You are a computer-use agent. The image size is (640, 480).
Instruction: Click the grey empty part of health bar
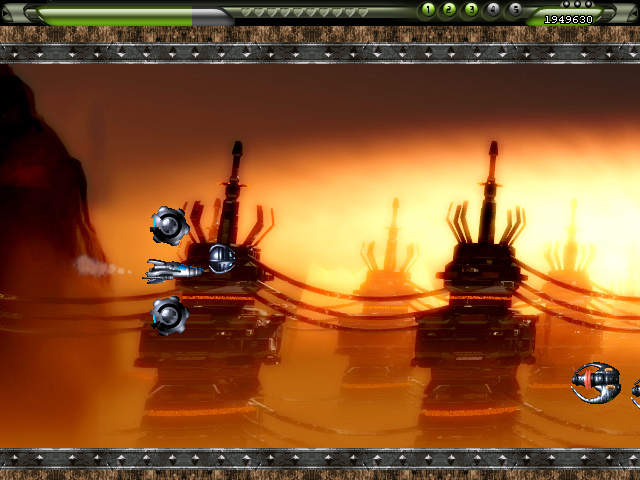[x=212, y=15]
